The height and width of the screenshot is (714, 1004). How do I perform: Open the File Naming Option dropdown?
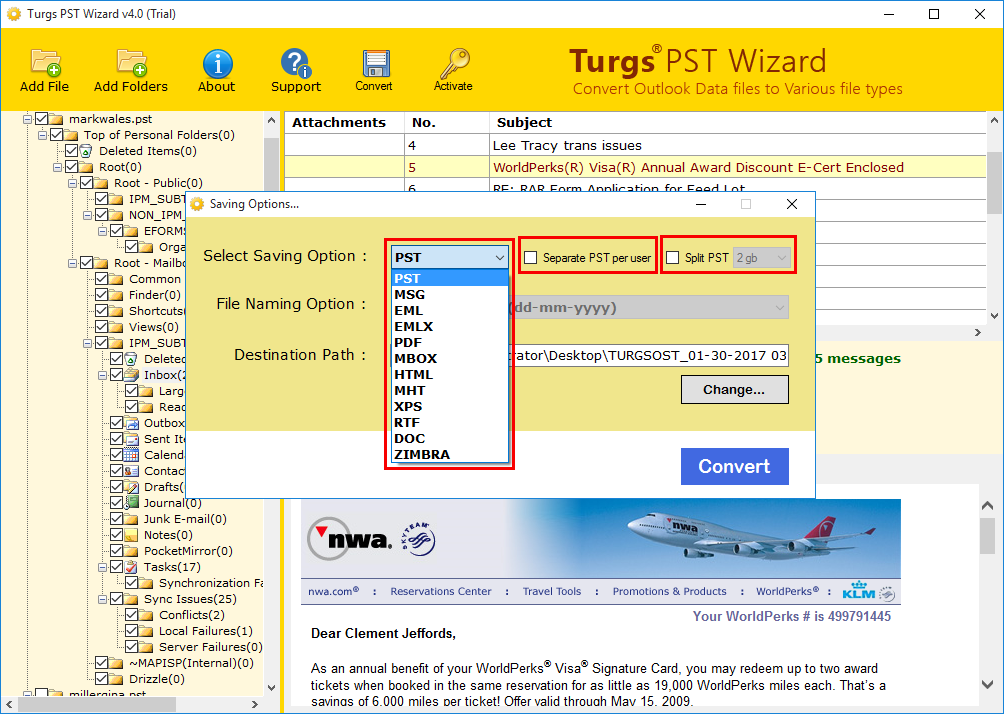coord(649,307)
